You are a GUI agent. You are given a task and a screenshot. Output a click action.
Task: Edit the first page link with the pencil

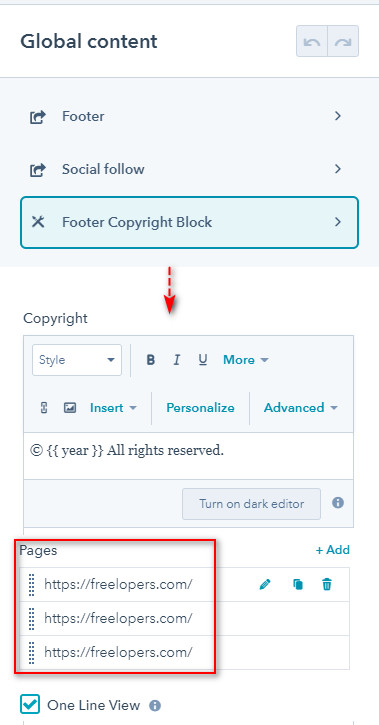(x=264, y=585)
